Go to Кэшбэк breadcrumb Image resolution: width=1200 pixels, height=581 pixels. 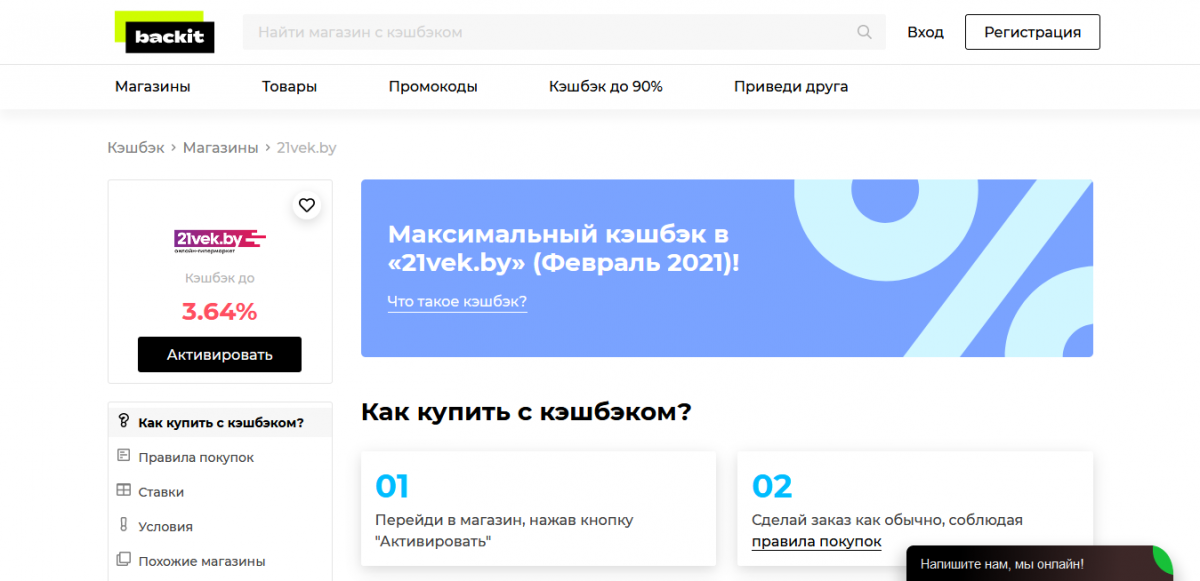point(136,147)
